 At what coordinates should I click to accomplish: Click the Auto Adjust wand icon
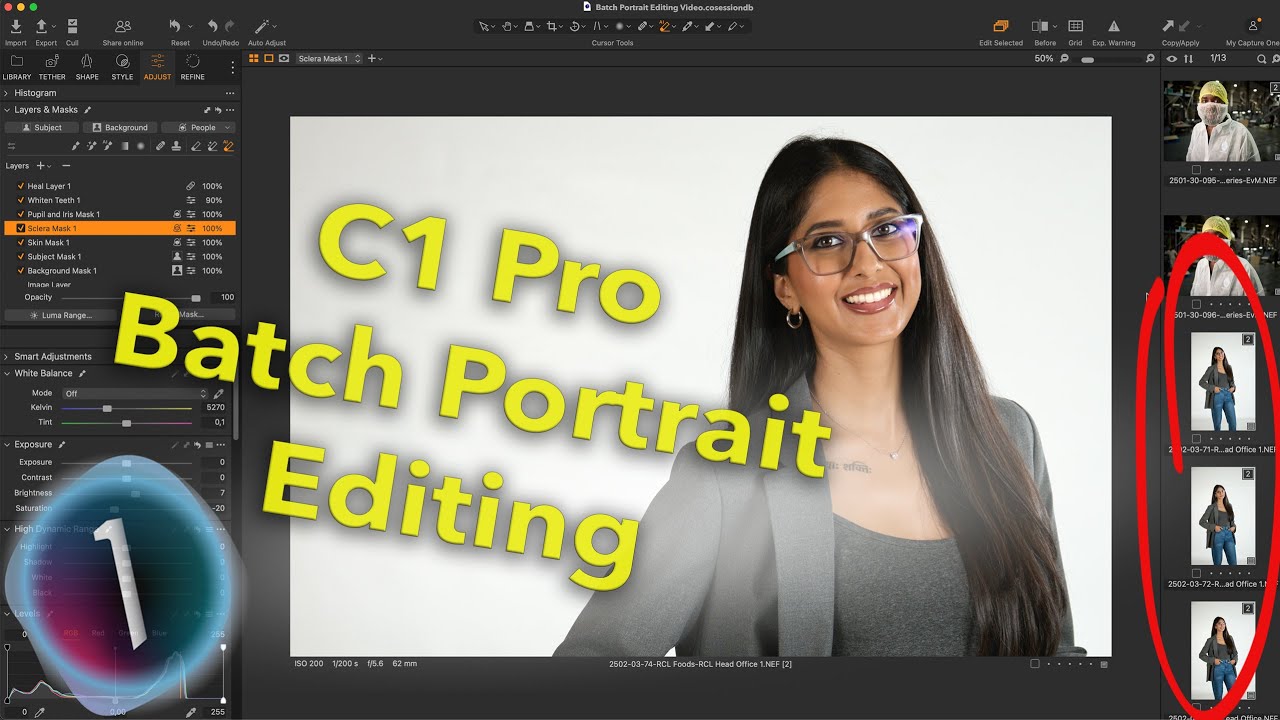263,26
